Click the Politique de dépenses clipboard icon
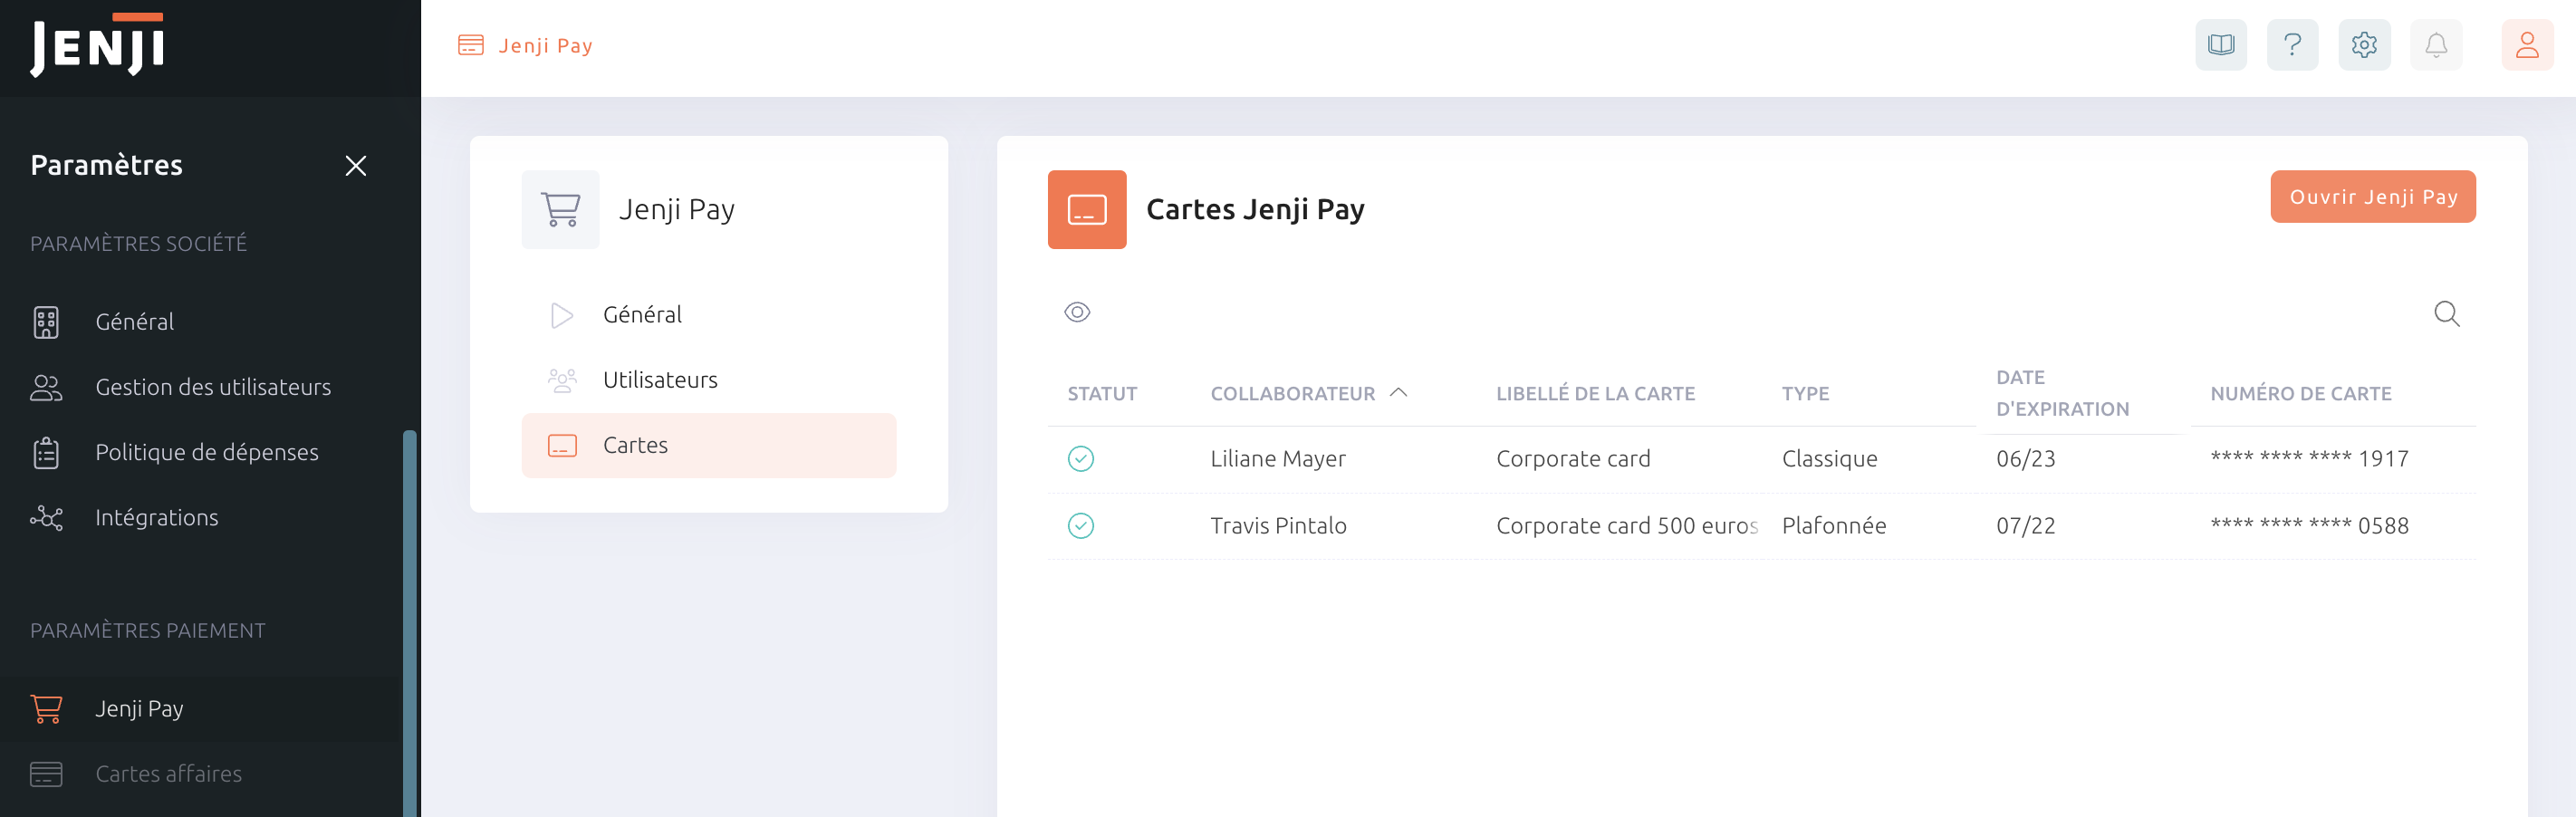The image size is (2576, 817). click(46, 453)
